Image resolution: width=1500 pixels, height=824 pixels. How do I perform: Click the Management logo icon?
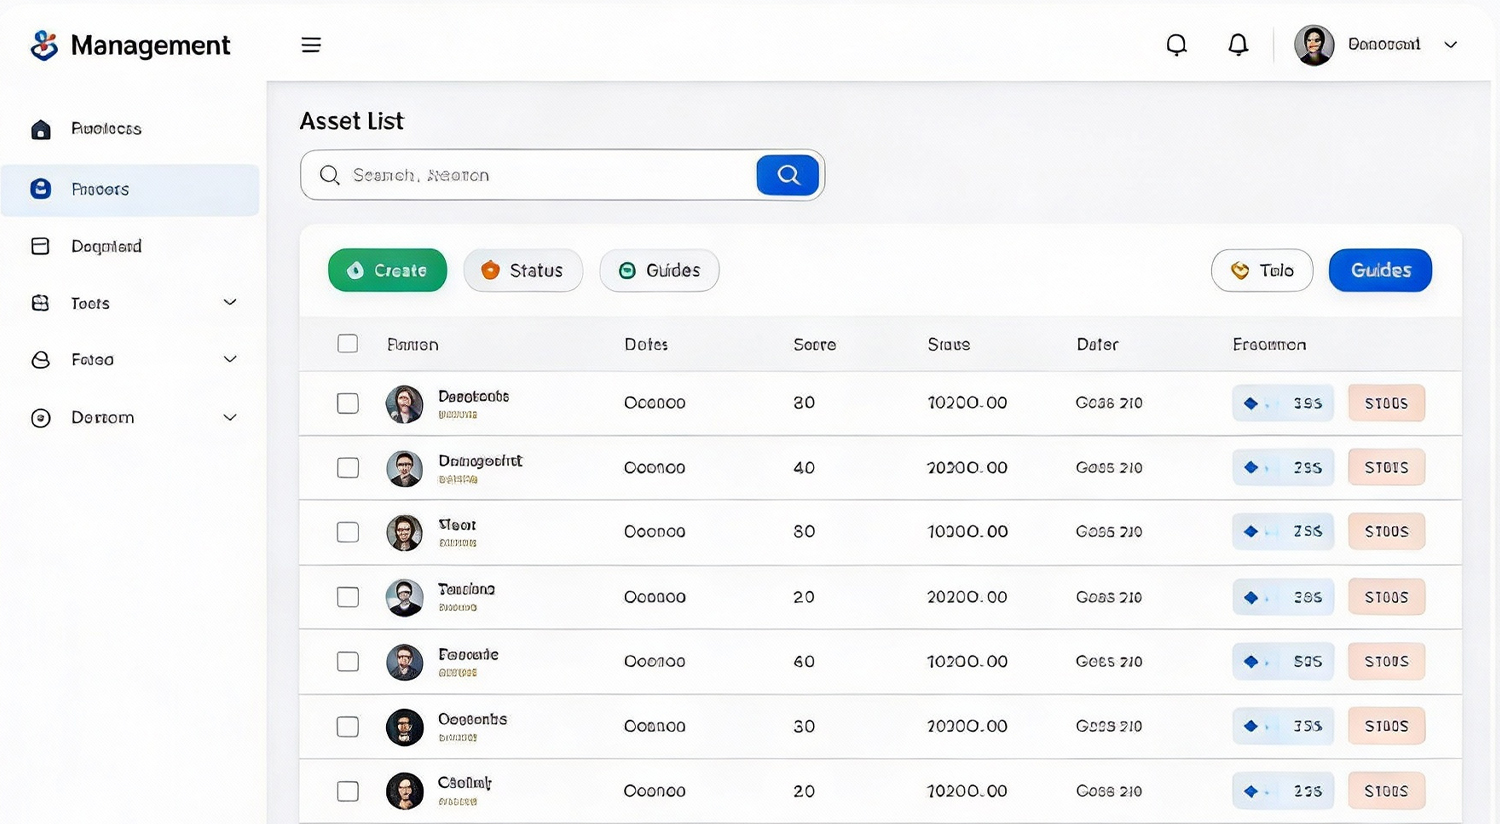(x=44, y=45)
